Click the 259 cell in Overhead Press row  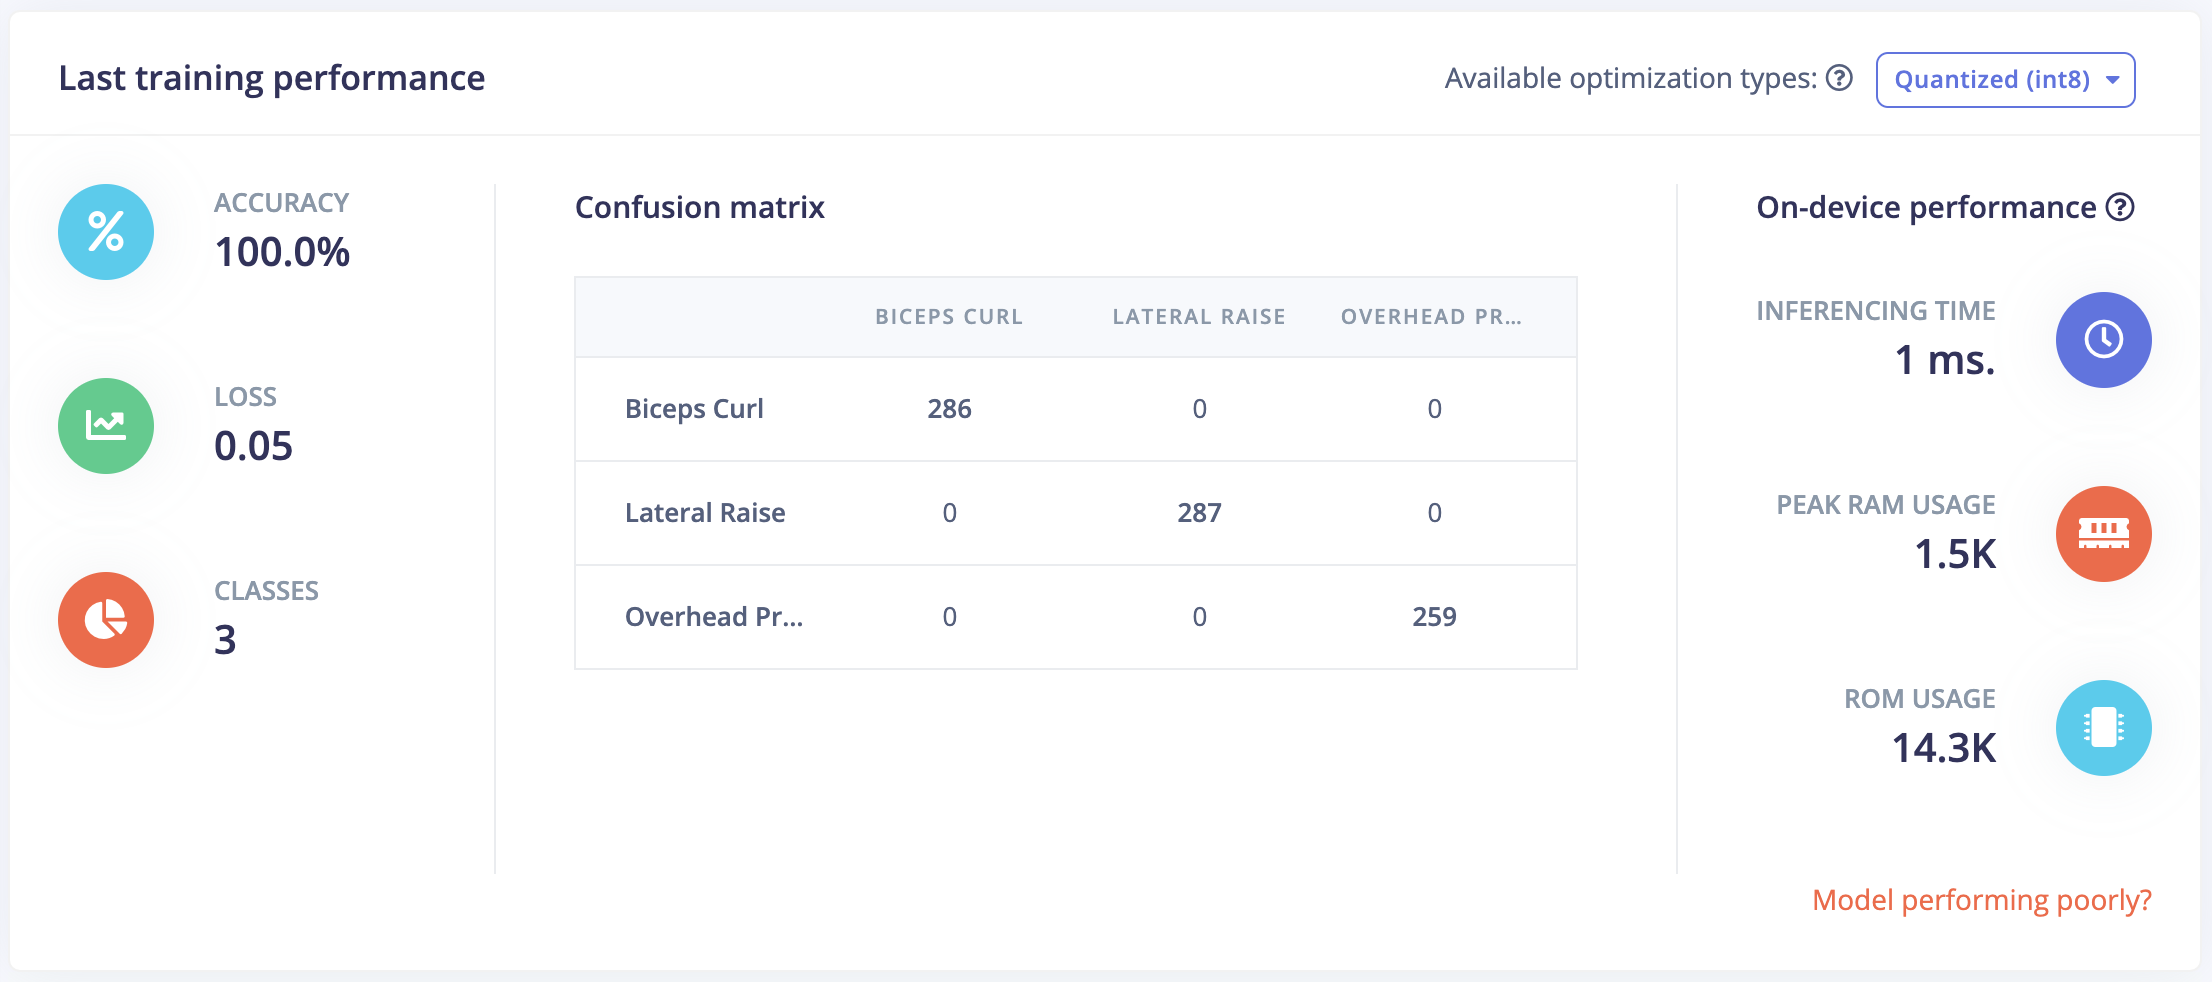[x=1434, y=617]
